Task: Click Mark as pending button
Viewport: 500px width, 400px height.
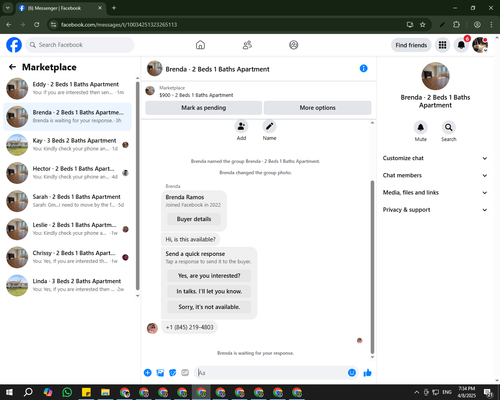Action: pyautogui.click(x=203, y=108)
